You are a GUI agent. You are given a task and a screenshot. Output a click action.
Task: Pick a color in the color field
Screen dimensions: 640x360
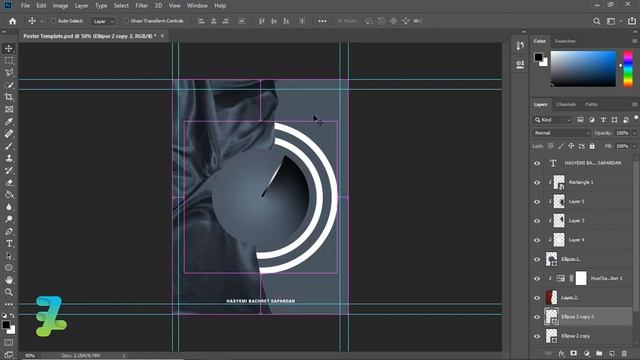pos(583,69)
